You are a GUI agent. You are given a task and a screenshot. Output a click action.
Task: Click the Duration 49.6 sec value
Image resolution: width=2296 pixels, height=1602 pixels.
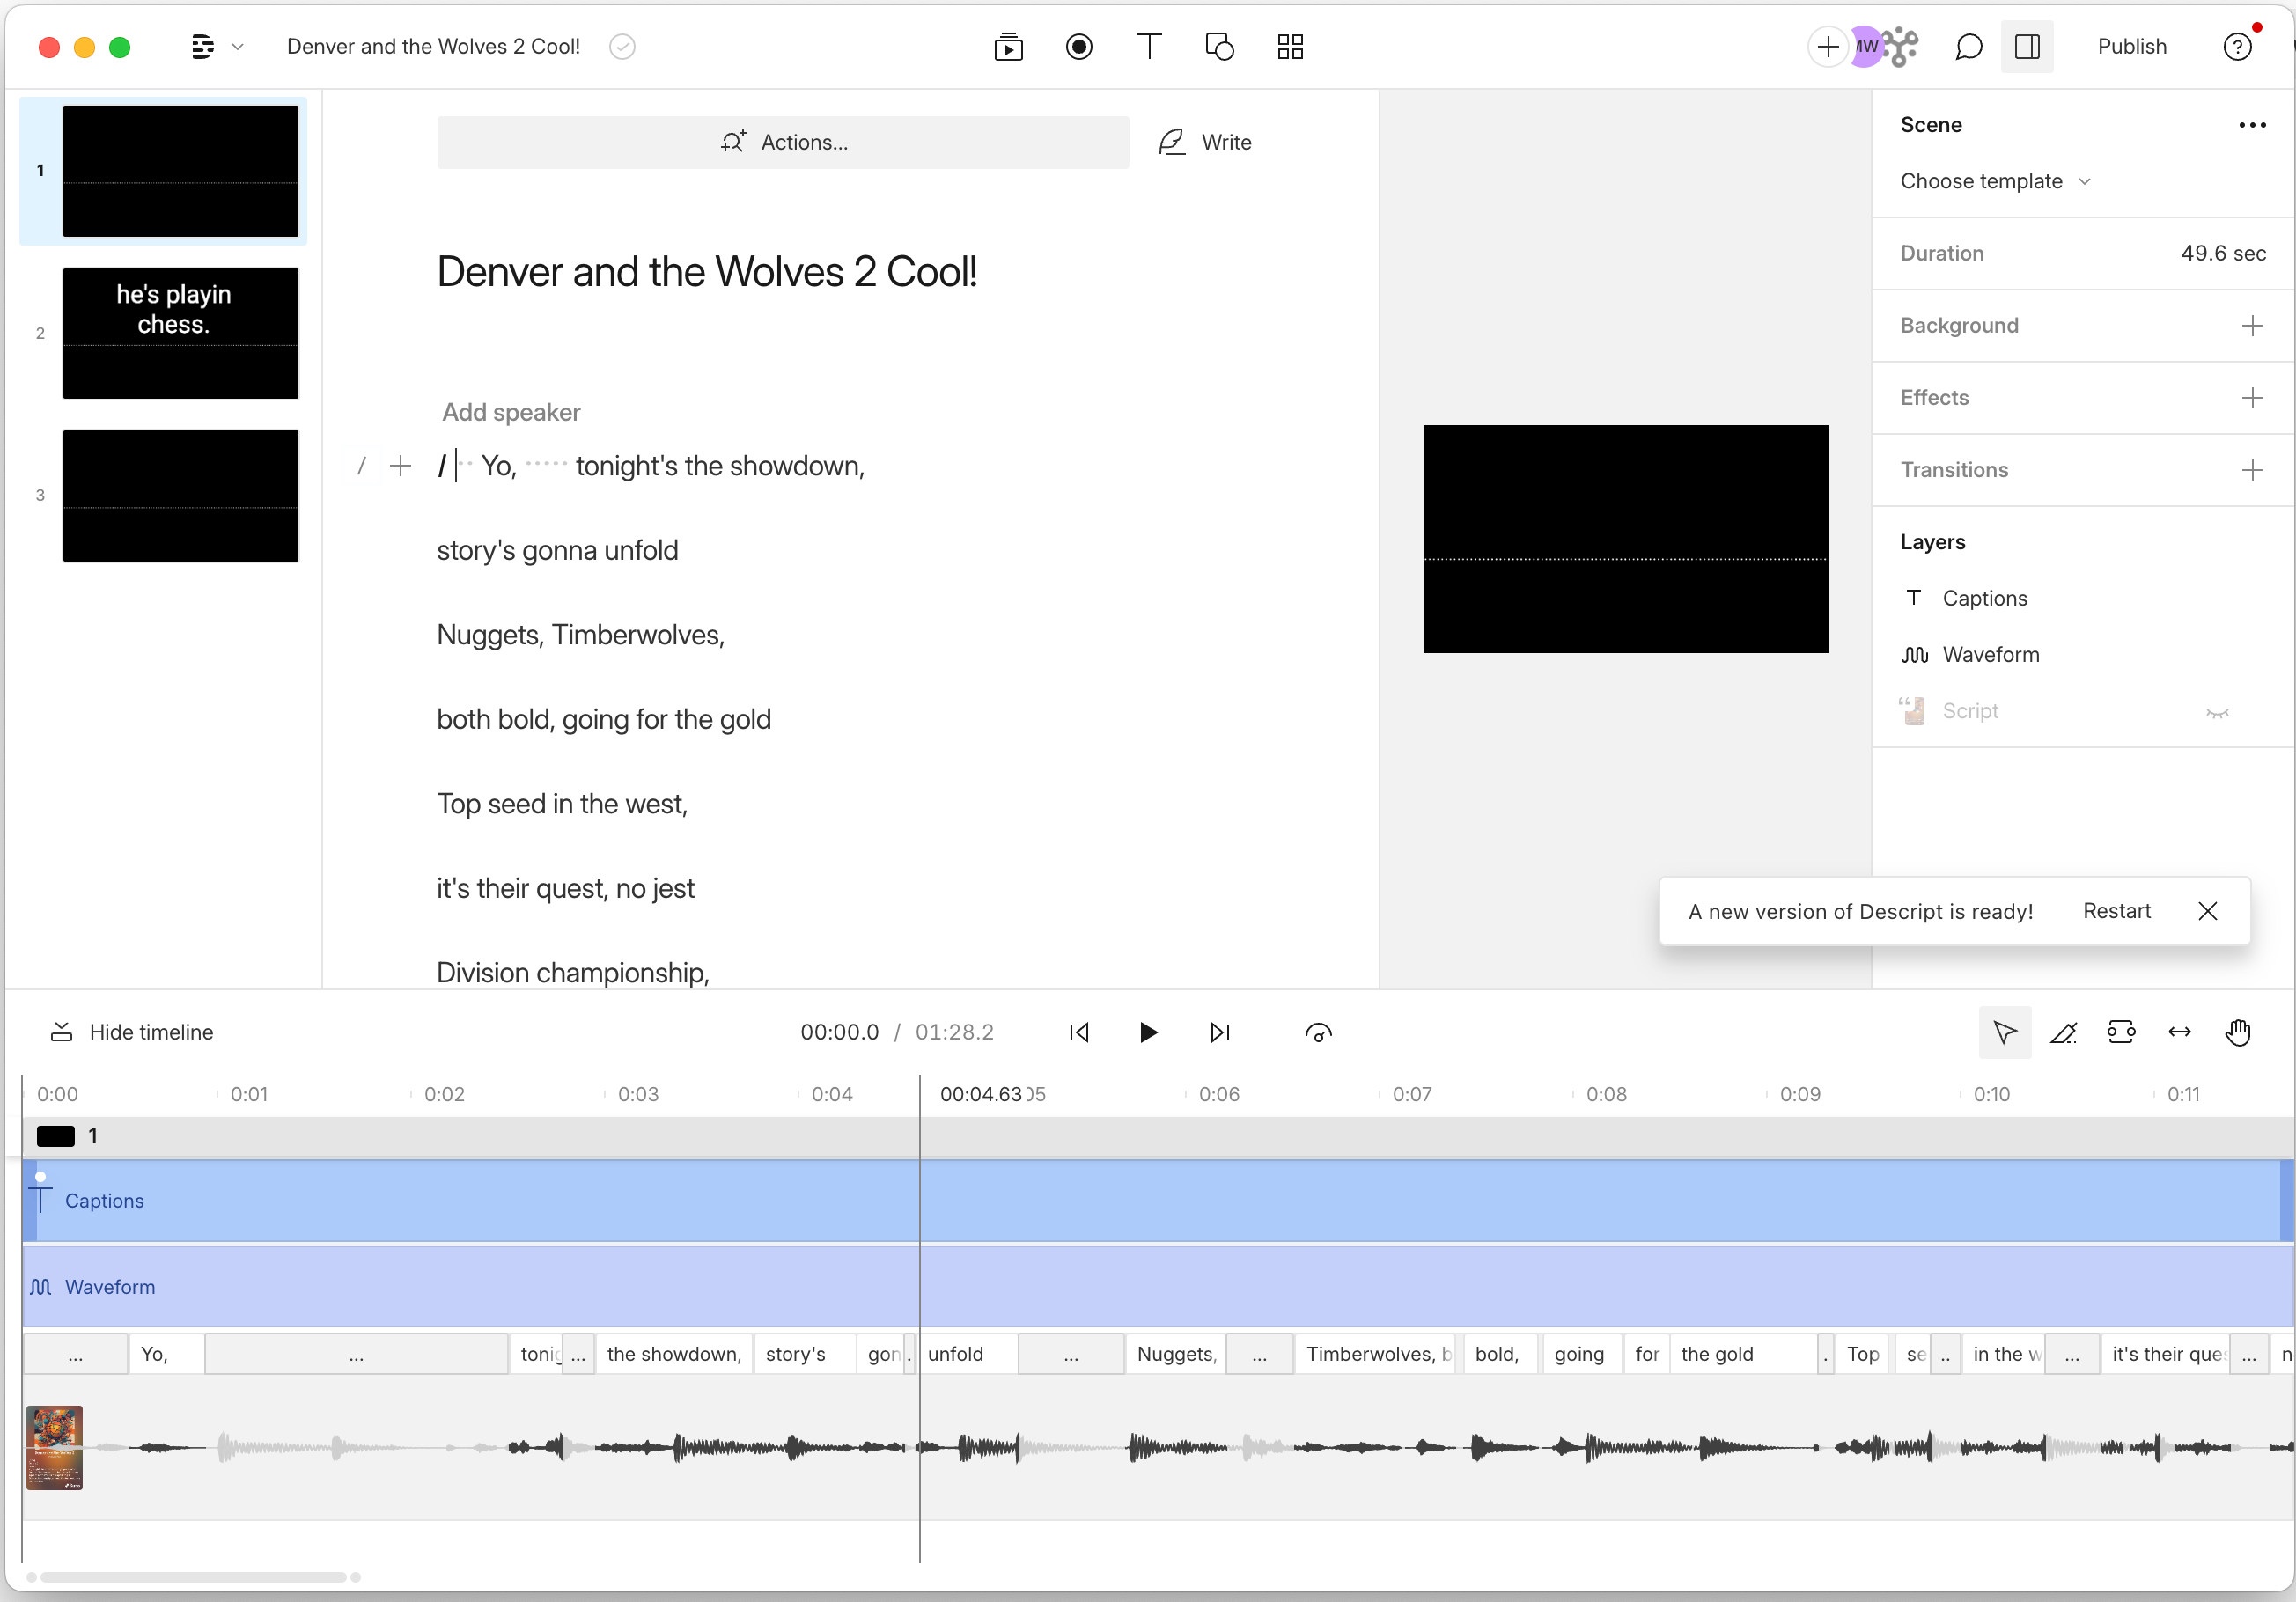coord(2223,253)
